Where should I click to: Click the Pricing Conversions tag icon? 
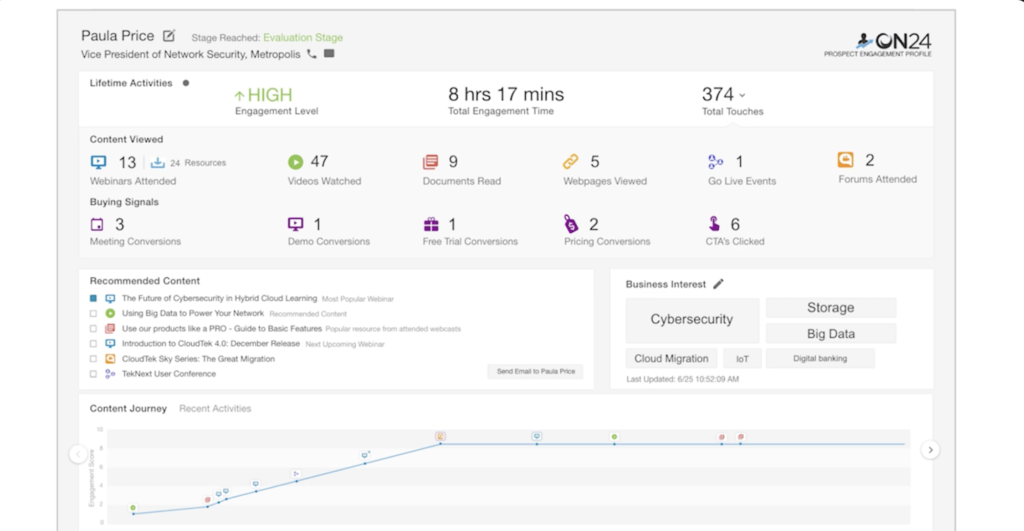[x=571, y=225]
